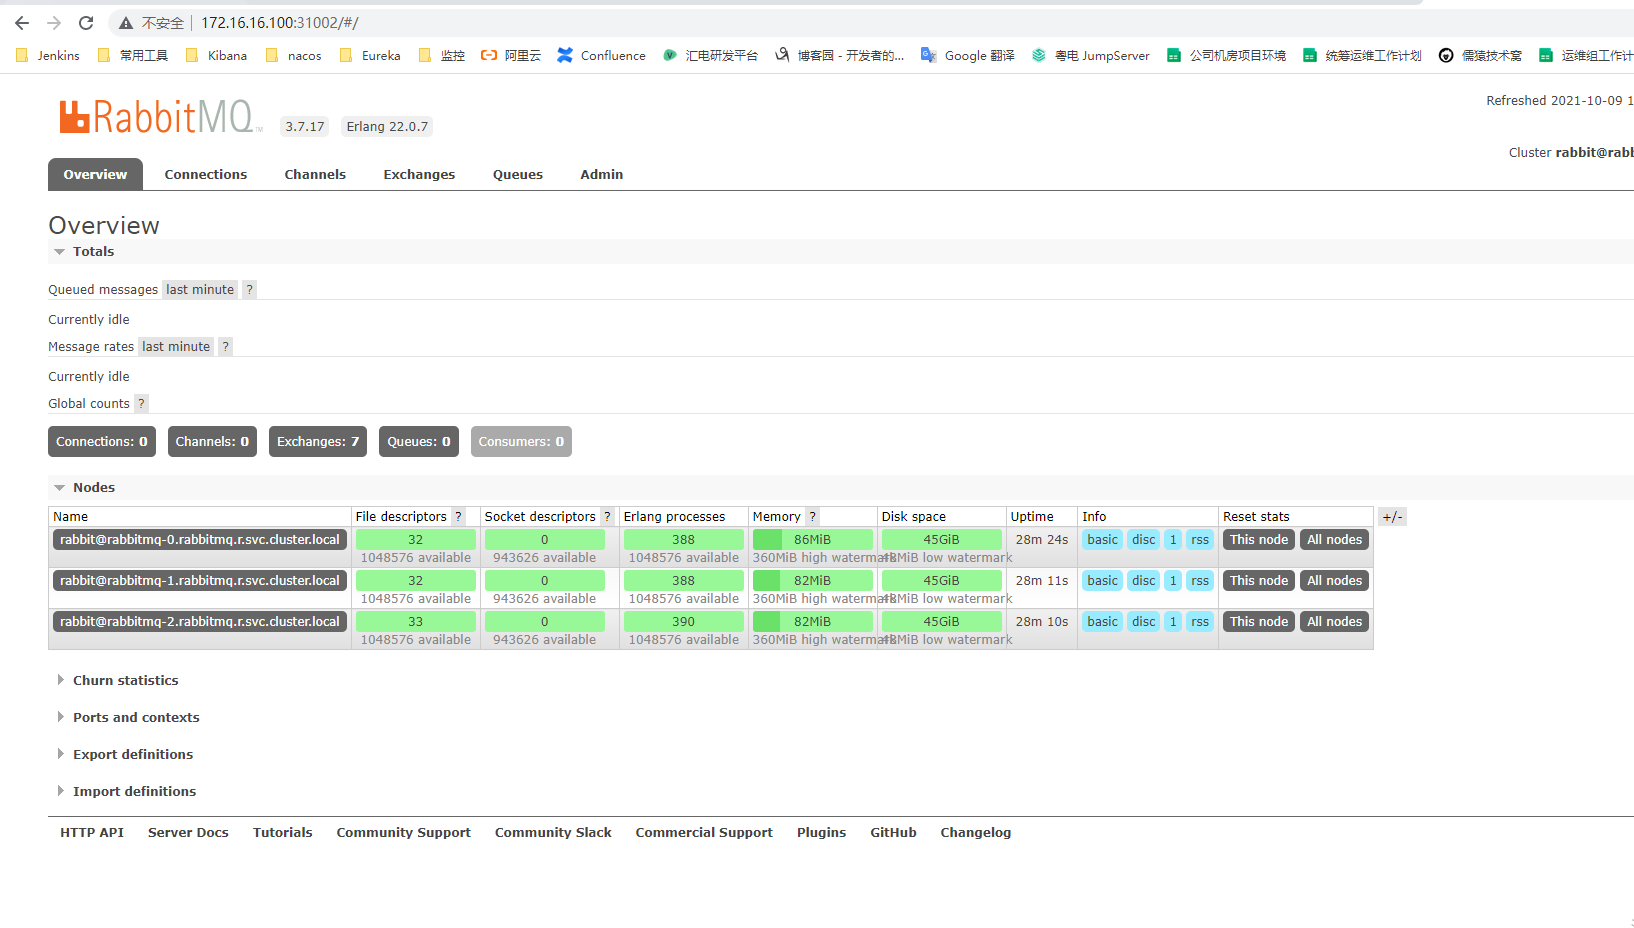The width and height of the screenshot is (1634, 928).
Task: Click the insecure site warning icon
Action: click(126, 23)
